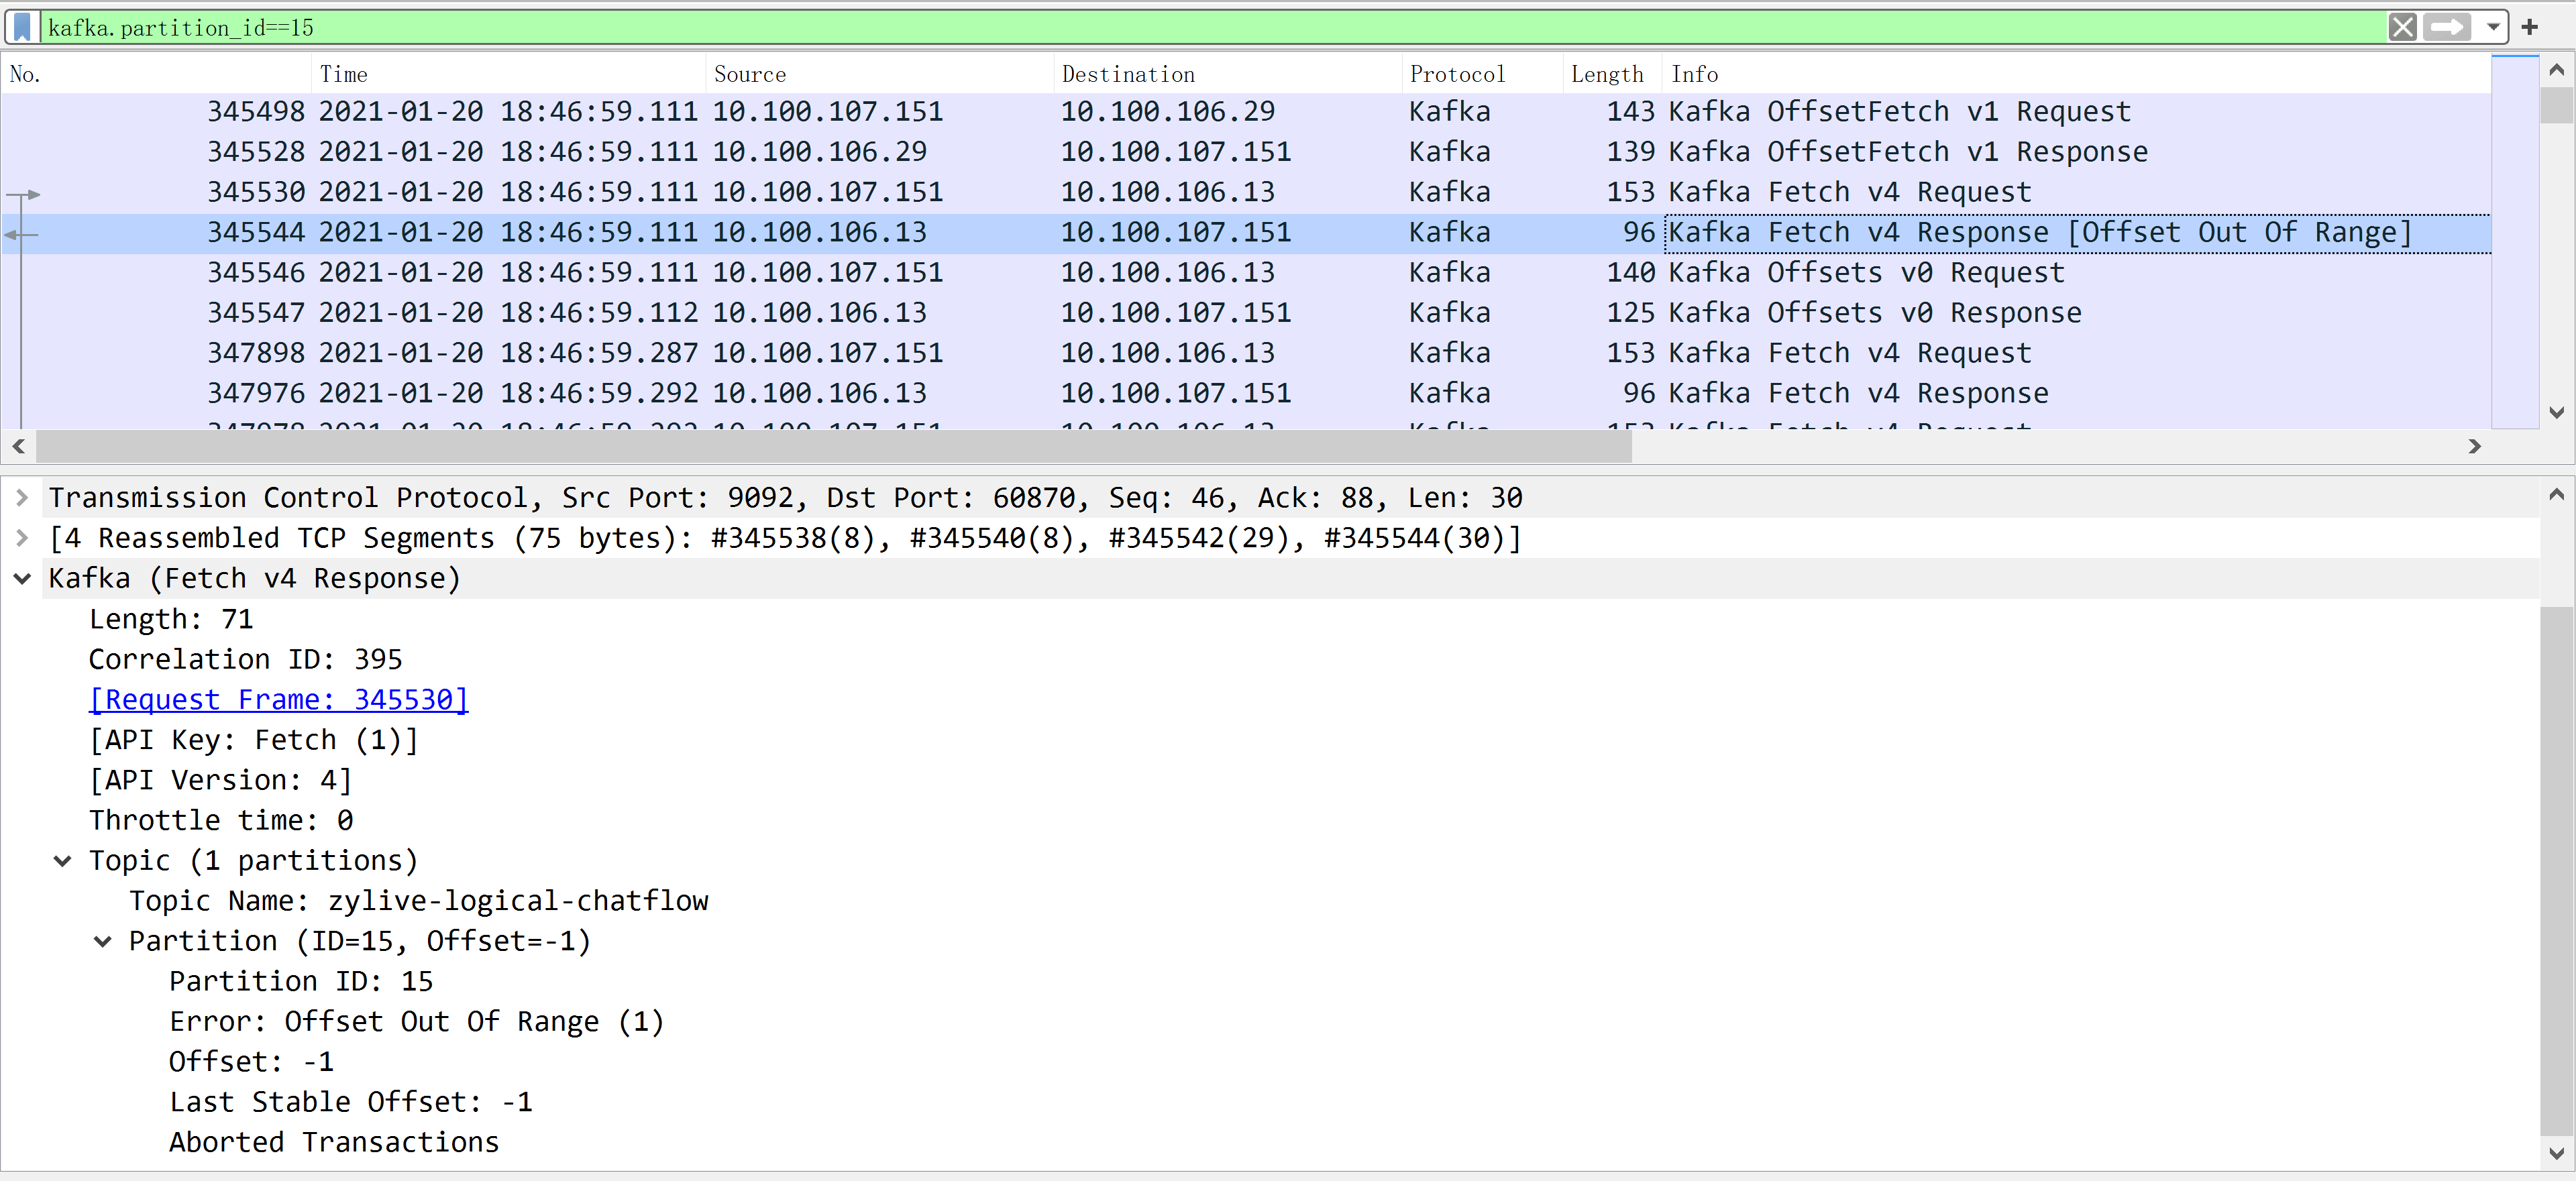Click in the kafka.partition_id filter field
Screen dimensions: 2576x1181
pyautogui.click(x=1200, y=27)
